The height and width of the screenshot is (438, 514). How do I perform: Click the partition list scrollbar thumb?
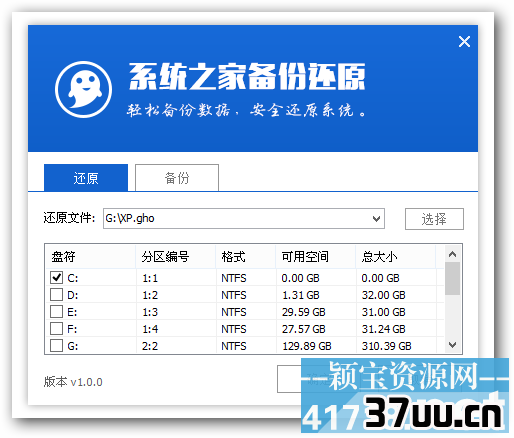tap(453, 278)
